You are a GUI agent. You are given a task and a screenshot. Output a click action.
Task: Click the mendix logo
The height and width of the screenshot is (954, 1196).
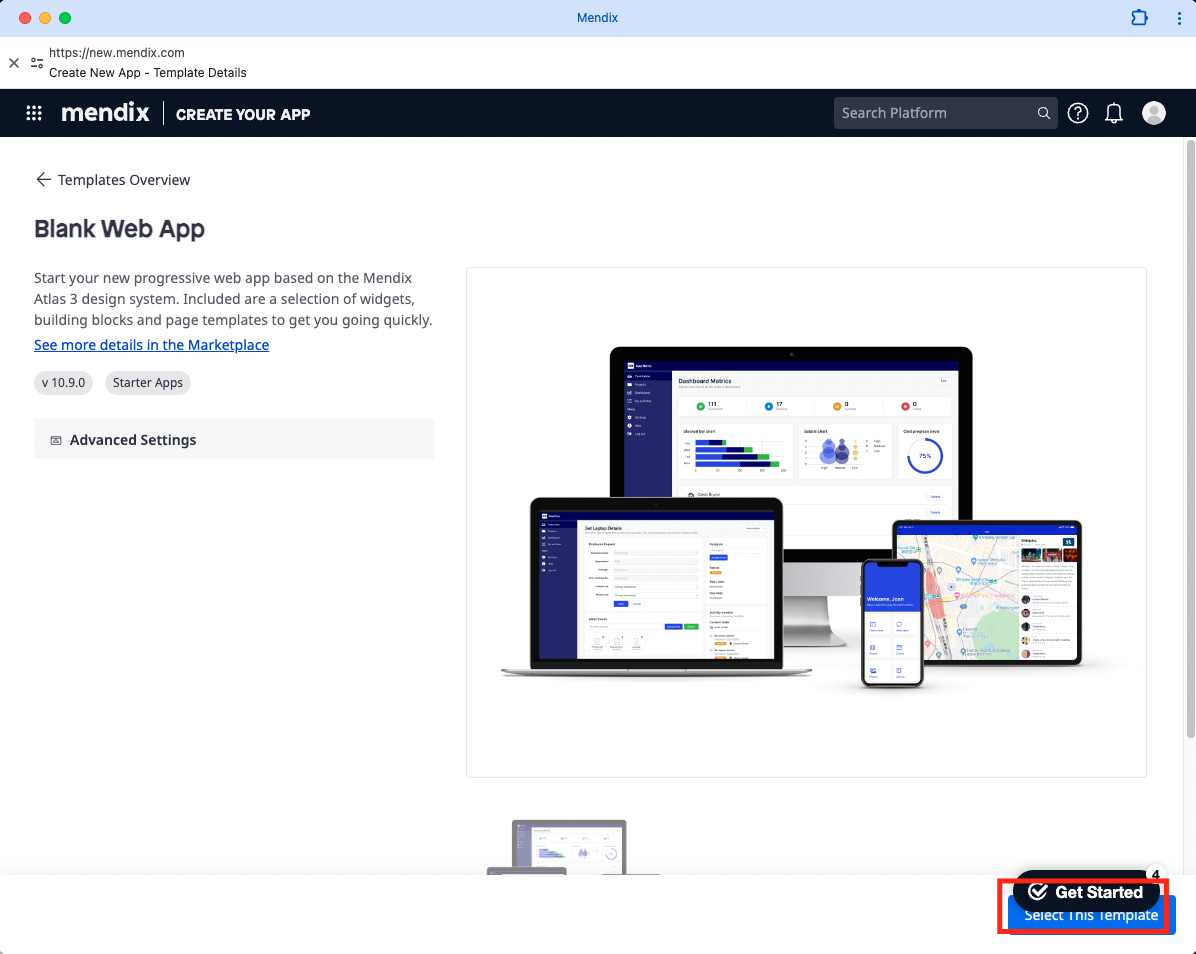pyautogui.click(x=105, y=113)
